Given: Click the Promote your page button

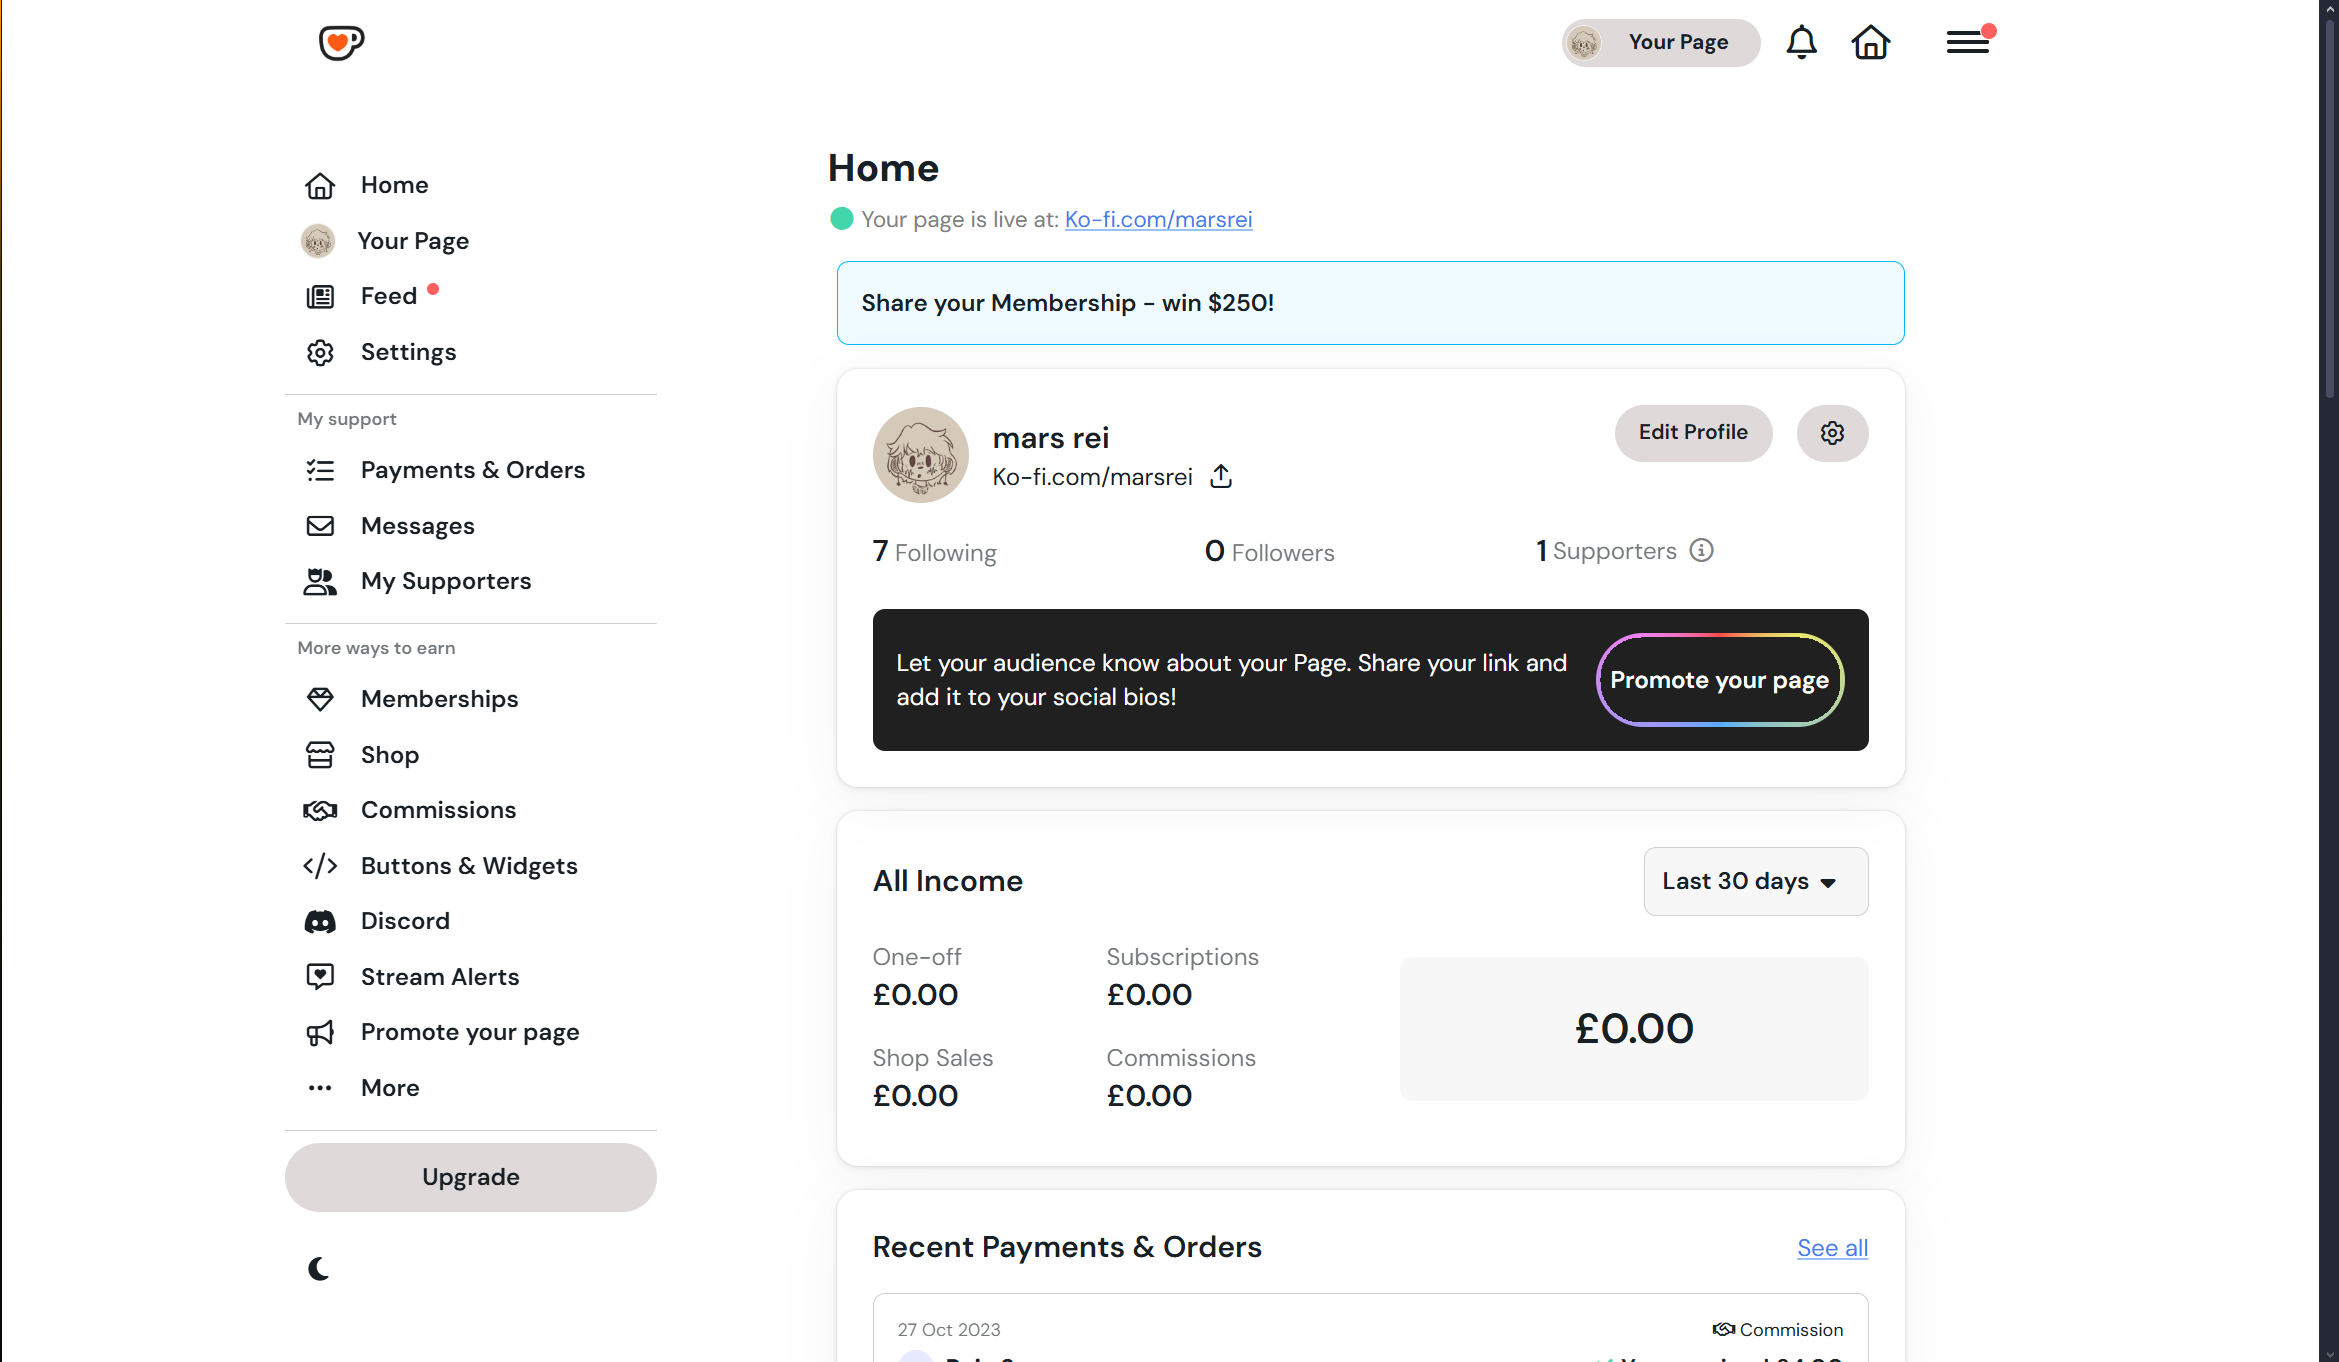Looking at the screenshot, I should [x=1719, y=680].
